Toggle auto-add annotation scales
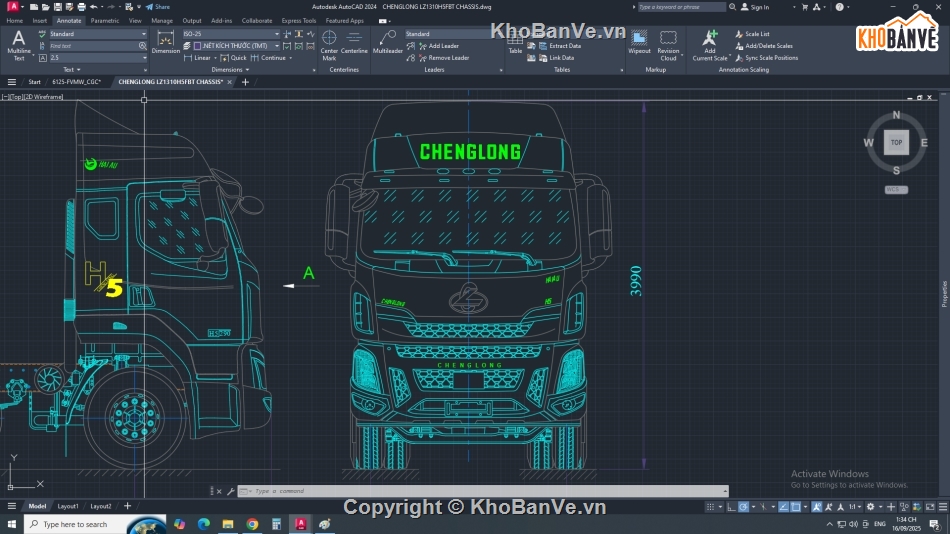This screenshot has width=950, height=534. 828,507
